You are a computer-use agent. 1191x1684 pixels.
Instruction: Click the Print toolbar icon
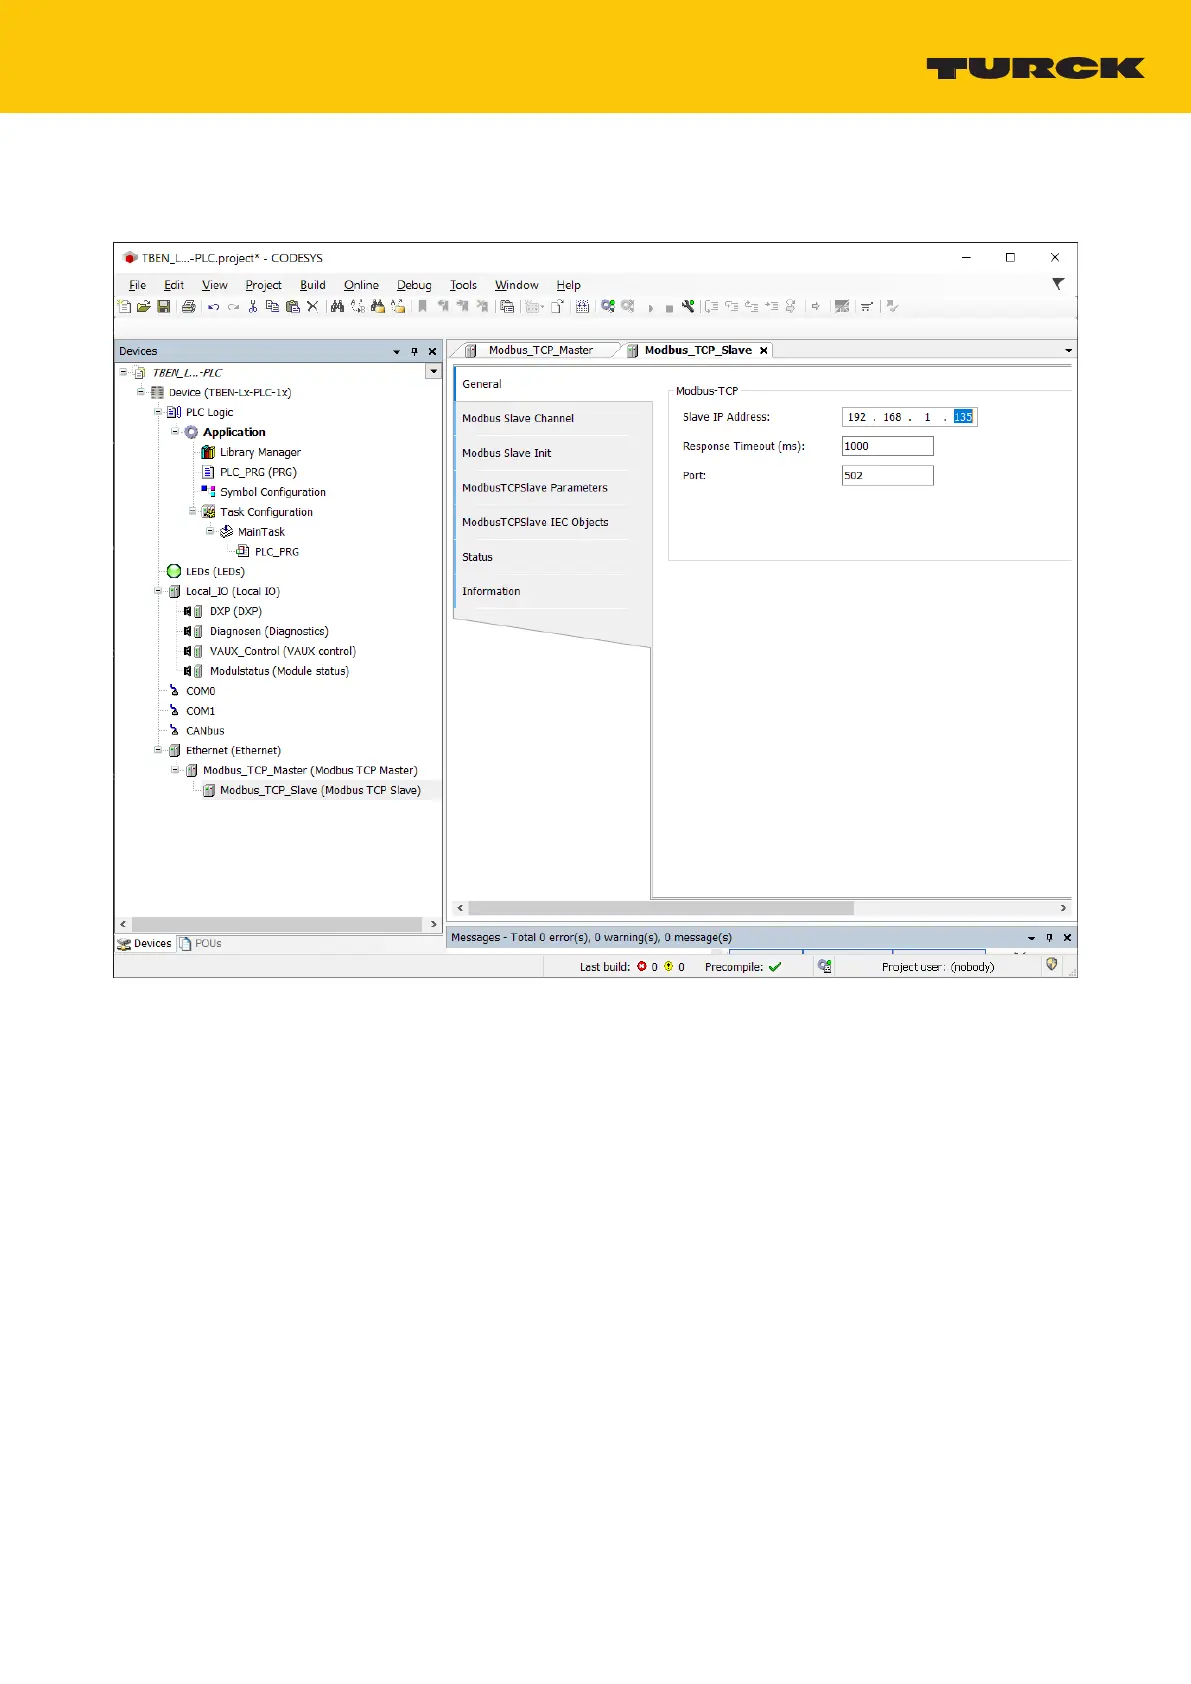pyautogui.click(x=188, y=307)
